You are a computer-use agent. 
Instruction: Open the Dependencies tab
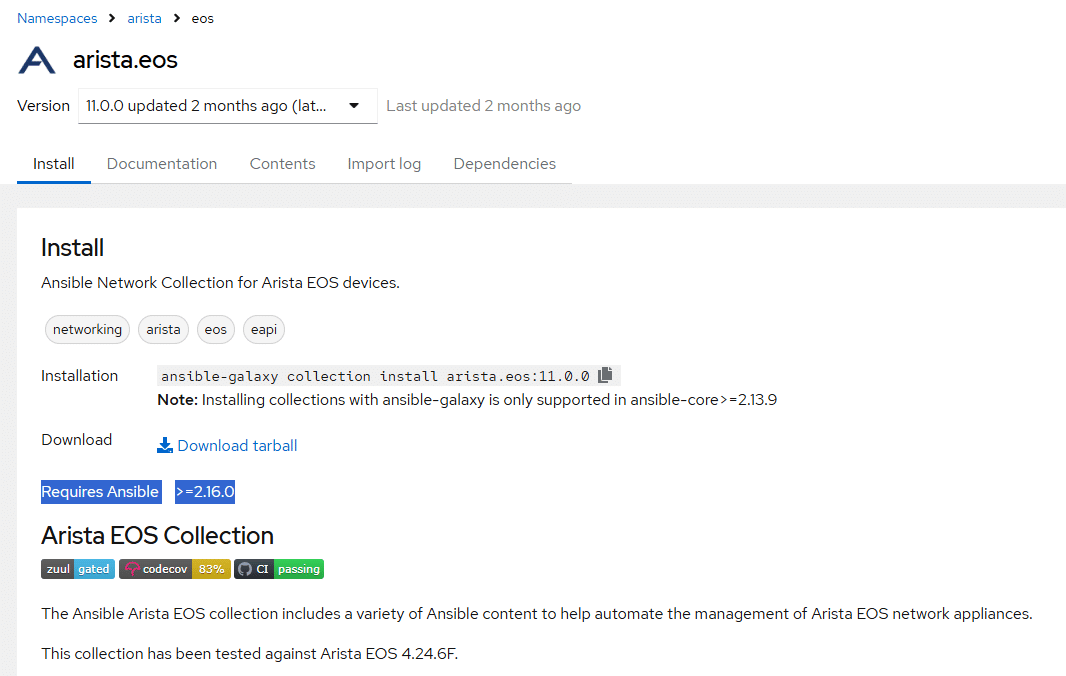pos(504,163)
